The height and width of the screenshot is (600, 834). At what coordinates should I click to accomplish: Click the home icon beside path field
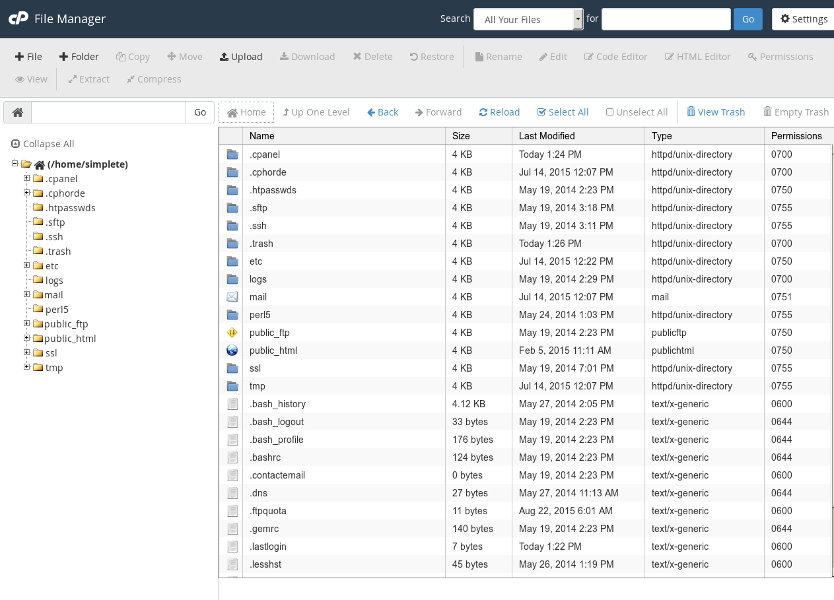[18, 112]
